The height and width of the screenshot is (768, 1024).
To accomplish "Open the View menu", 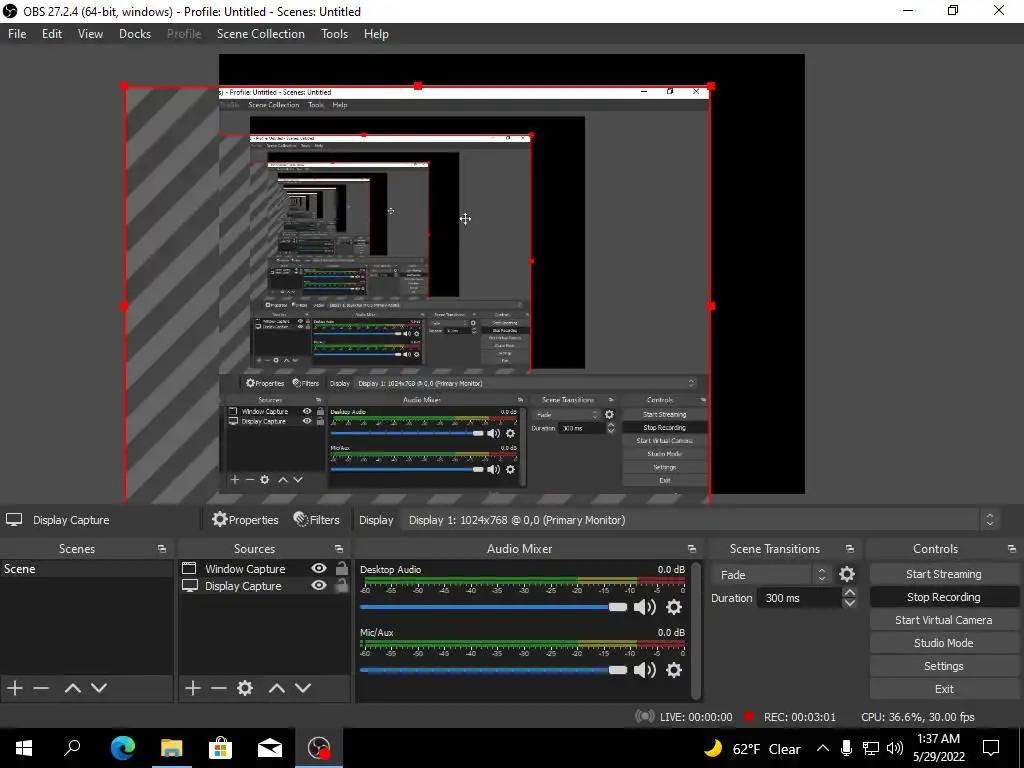I will (x=90, y=34).
